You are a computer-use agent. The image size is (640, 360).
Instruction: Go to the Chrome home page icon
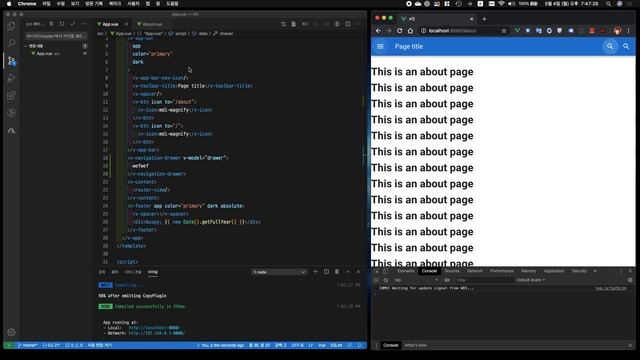(x=410, y=31)
